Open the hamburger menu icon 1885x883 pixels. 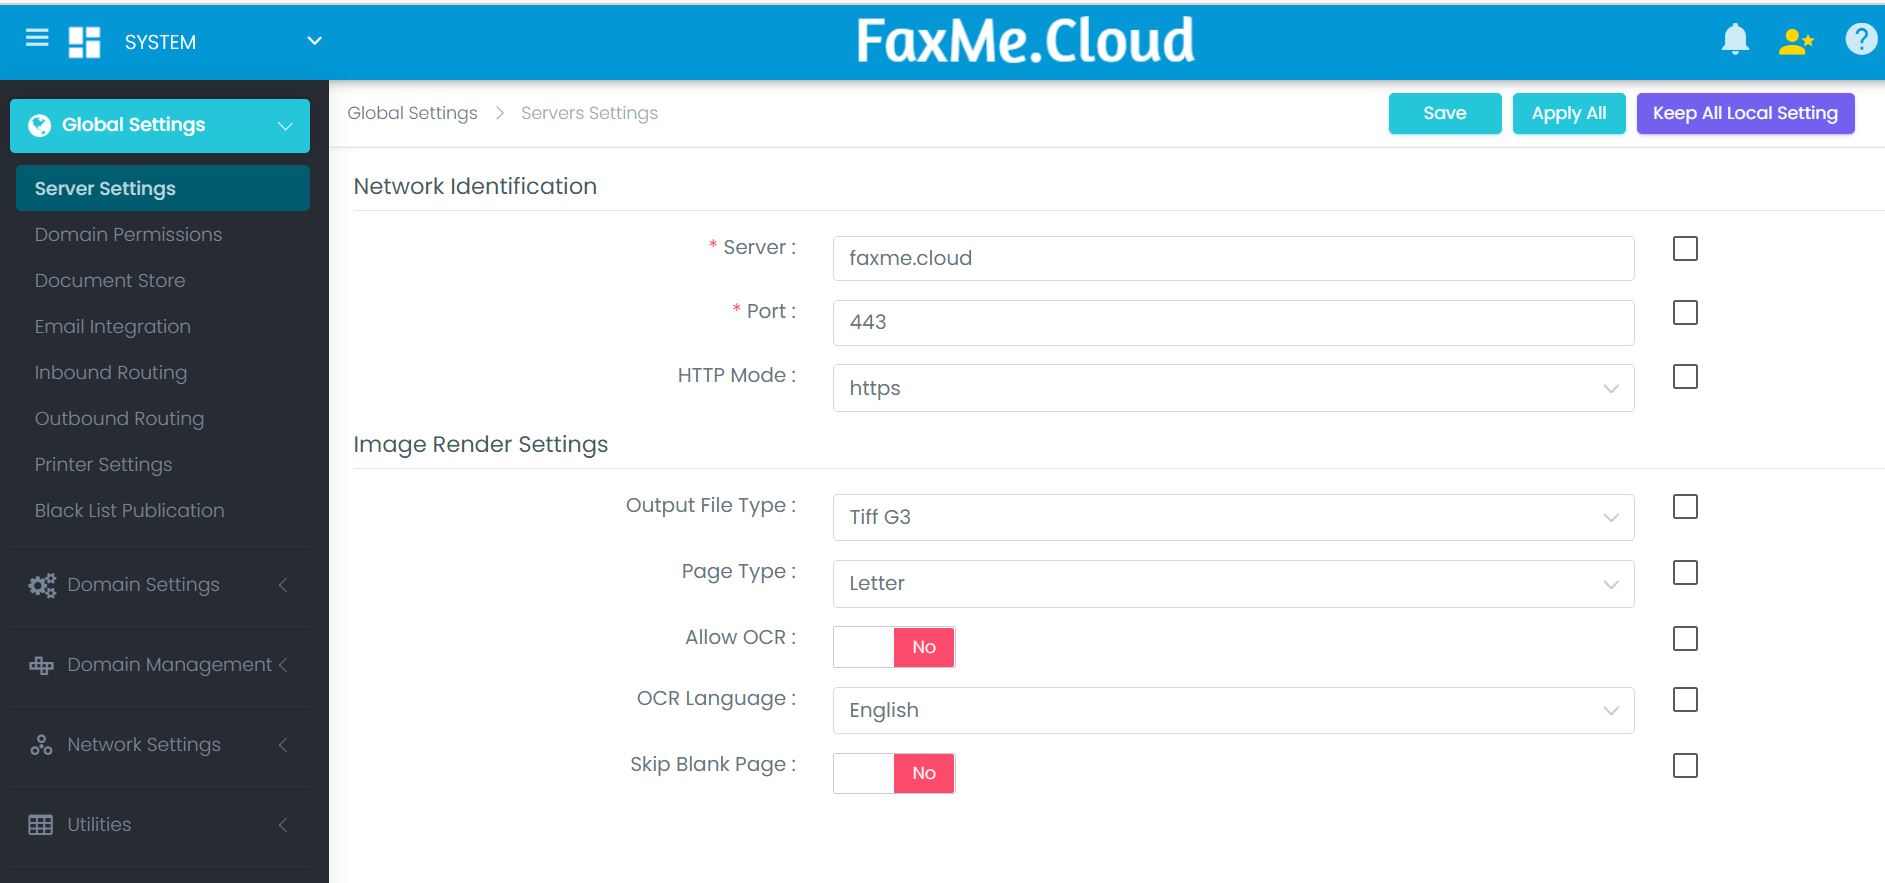[37, 38]
